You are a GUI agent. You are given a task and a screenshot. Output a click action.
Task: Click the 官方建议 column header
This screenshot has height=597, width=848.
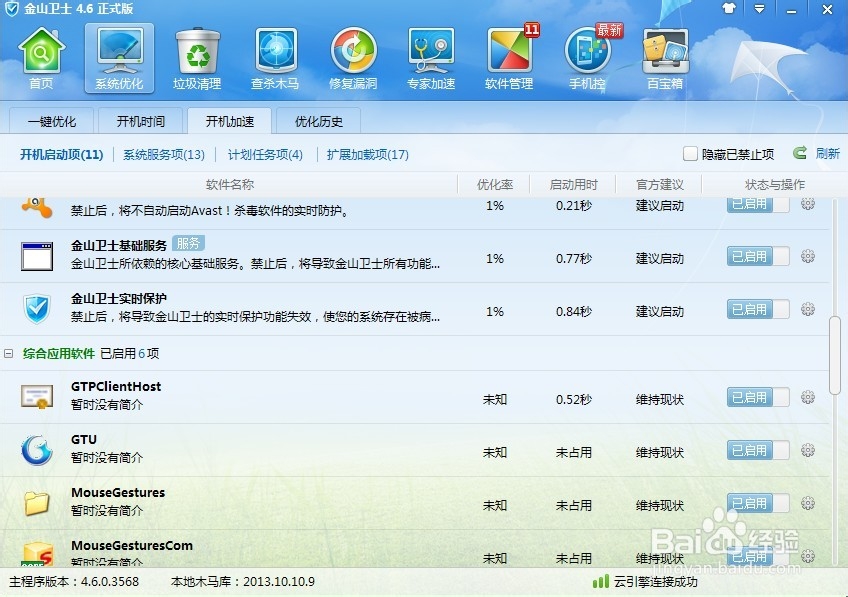coord(660,185)
